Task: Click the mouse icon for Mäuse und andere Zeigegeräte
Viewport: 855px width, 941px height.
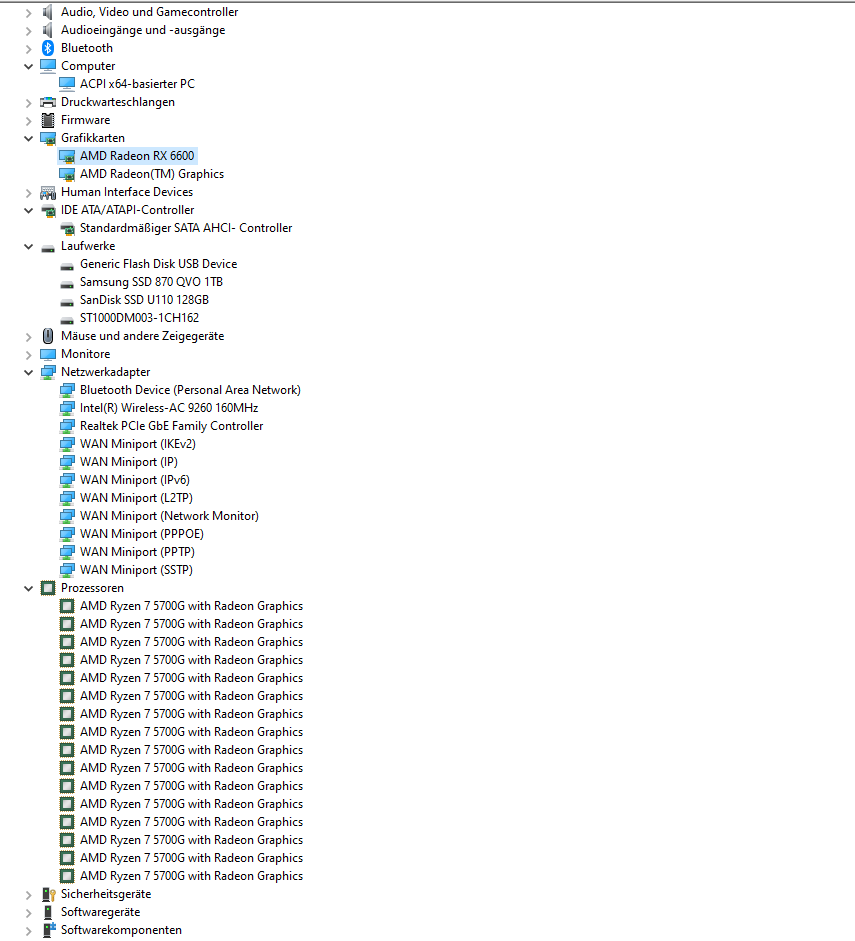Action: [x=48, y=336]
